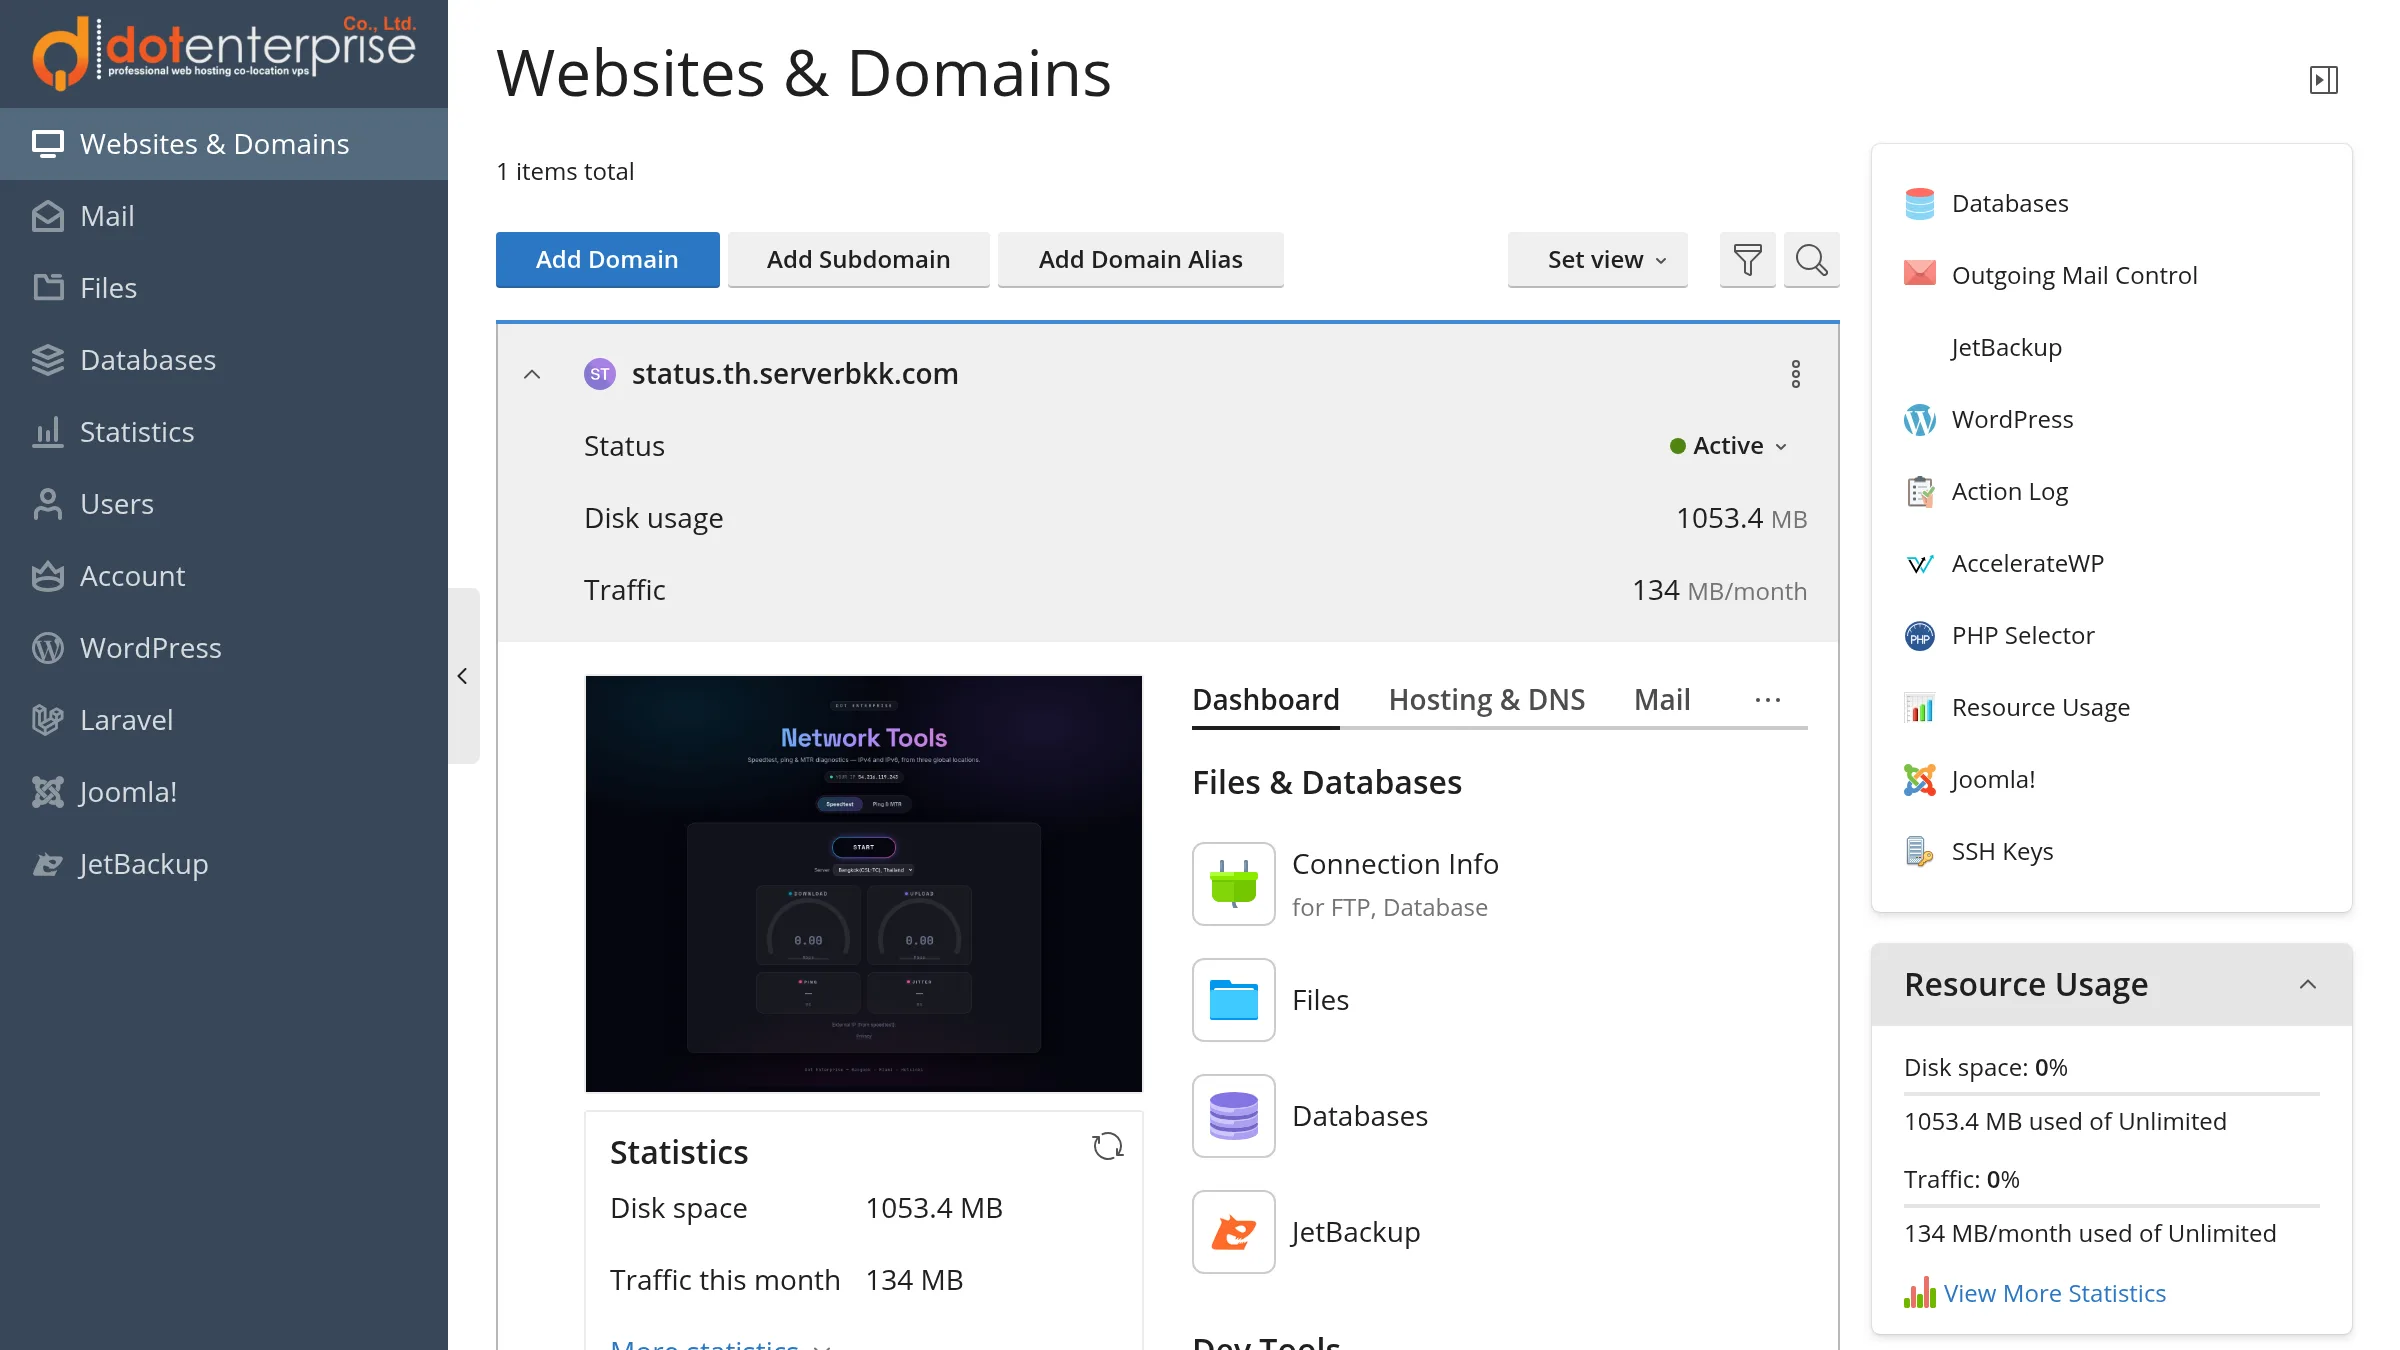Open the Set view dropdown
Image resolution: width=2400 pixels, height=1350 pixels.
(x=1597, y=260)
